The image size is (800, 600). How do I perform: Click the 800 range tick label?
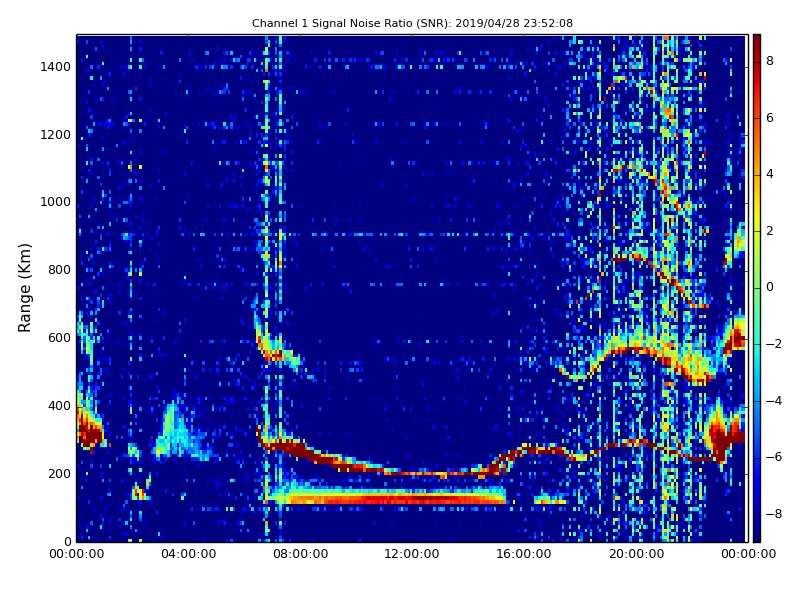[x=59, y=270]
